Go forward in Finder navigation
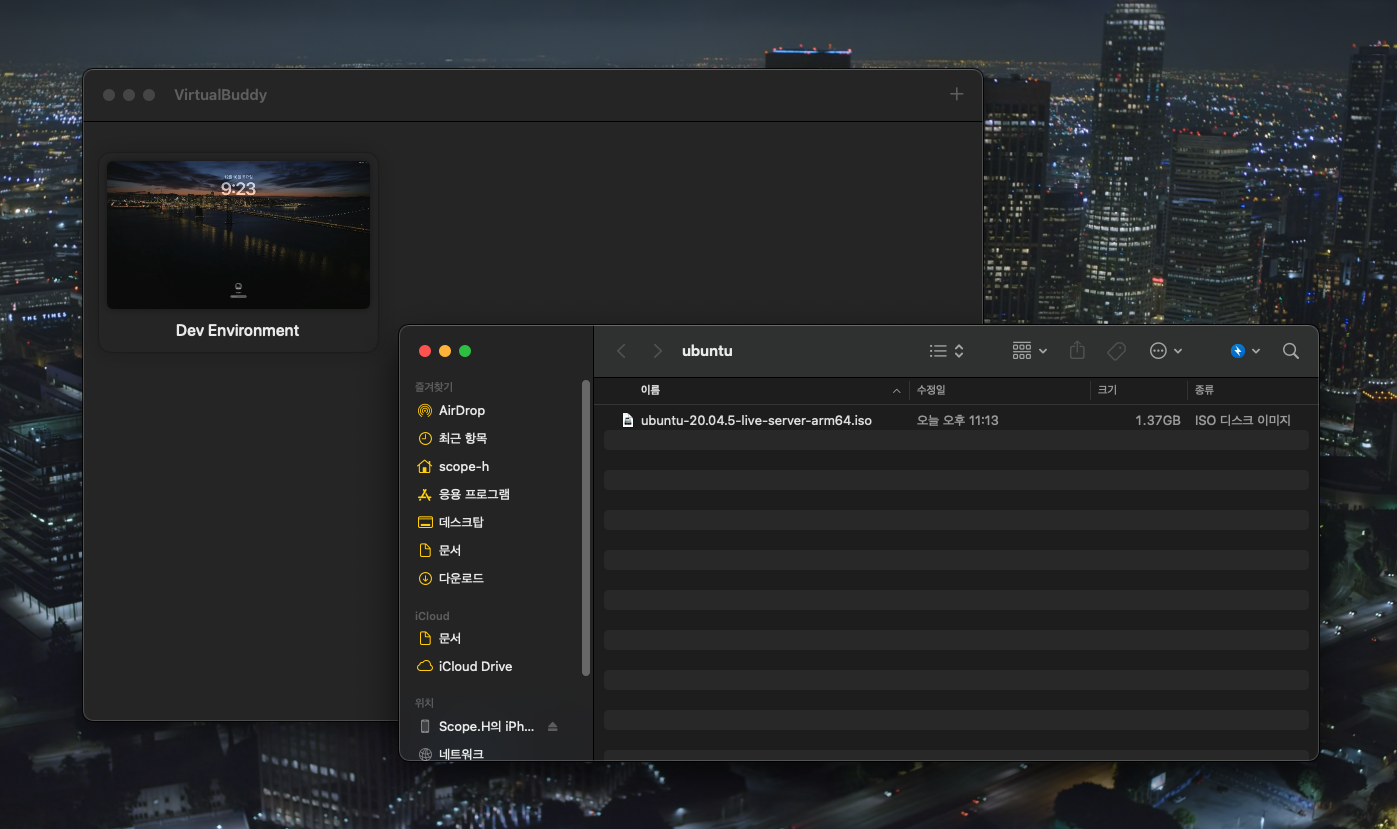1397x829 pixels. [657, 351]
